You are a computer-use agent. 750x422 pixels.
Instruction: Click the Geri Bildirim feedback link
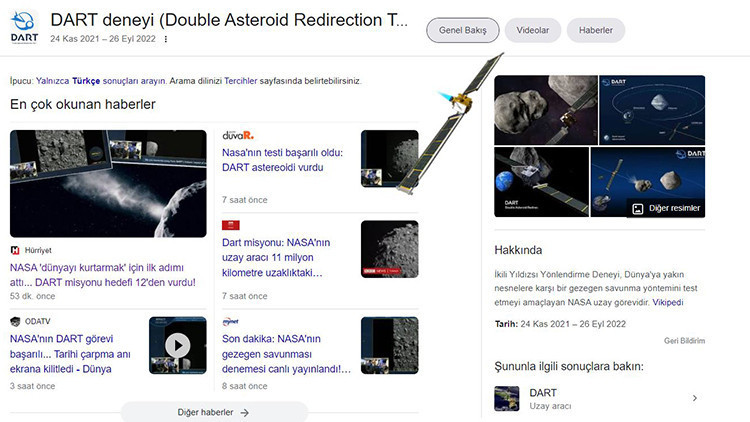pos(684,340)
